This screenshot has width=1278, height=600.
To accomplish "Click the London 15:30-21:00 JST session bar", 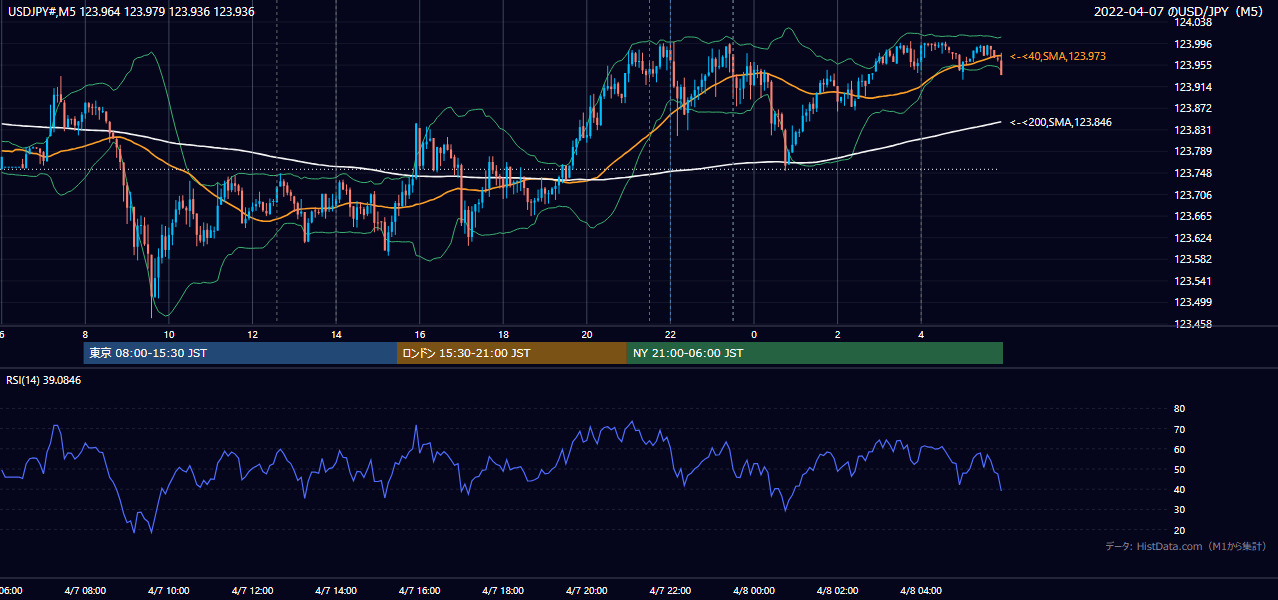I will [512, 353].
